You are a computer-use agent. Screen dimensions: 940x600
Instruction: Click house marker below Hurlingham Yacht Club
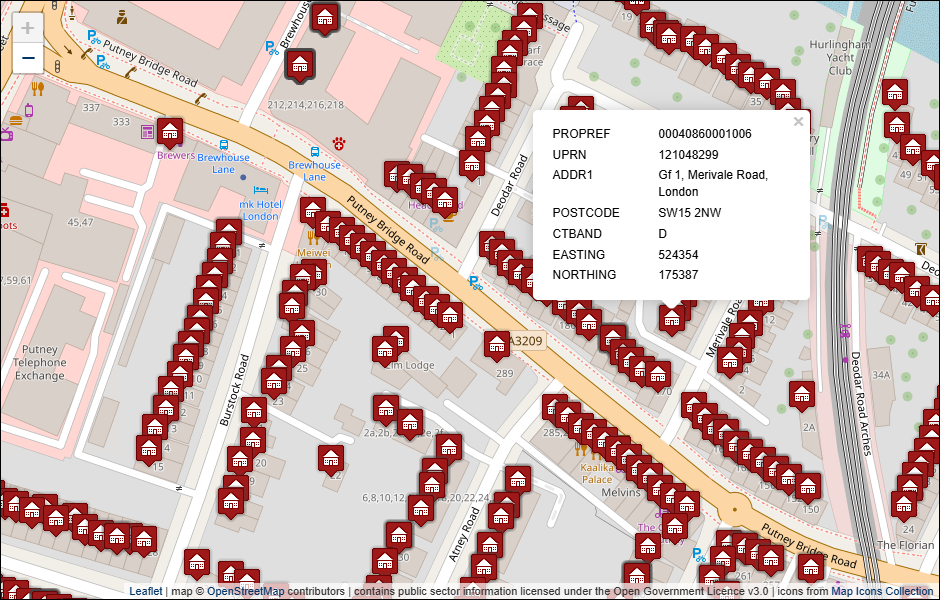(x=895, y=93)
